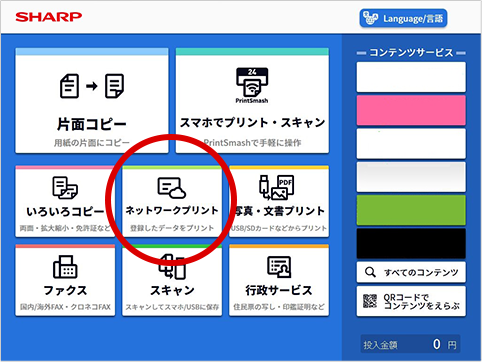Tap the scan device icon
Screen dimensions: 482x362
click(x=172, y=267)
